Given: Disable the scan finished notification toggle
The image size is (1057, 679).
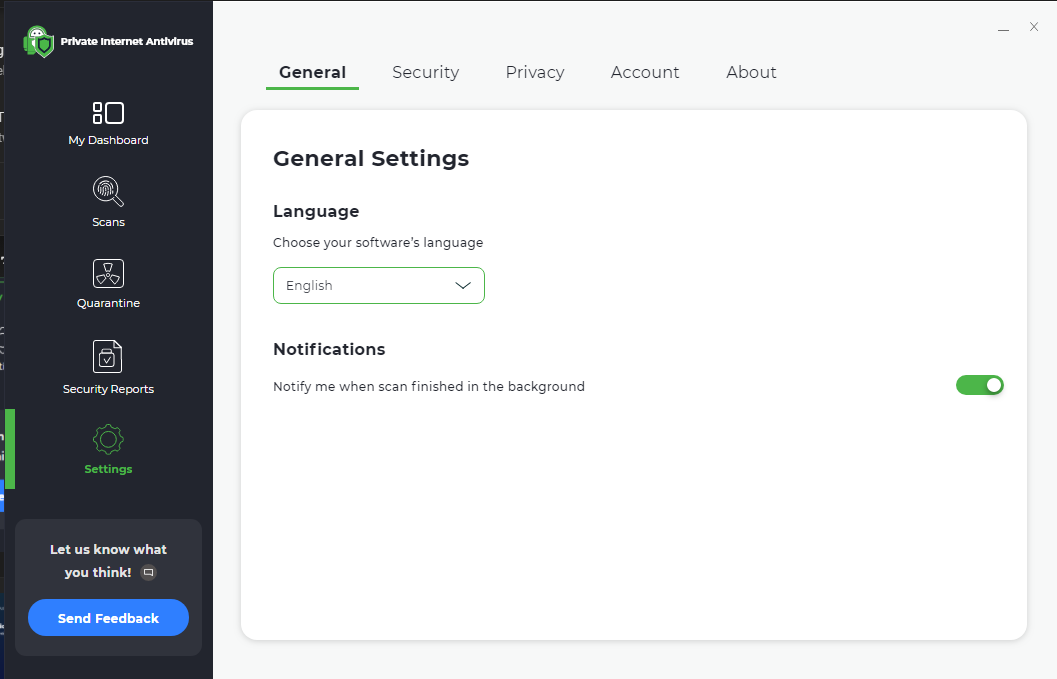Looking at the screenshot, I should pyautogui.click(x=979, y=385).
